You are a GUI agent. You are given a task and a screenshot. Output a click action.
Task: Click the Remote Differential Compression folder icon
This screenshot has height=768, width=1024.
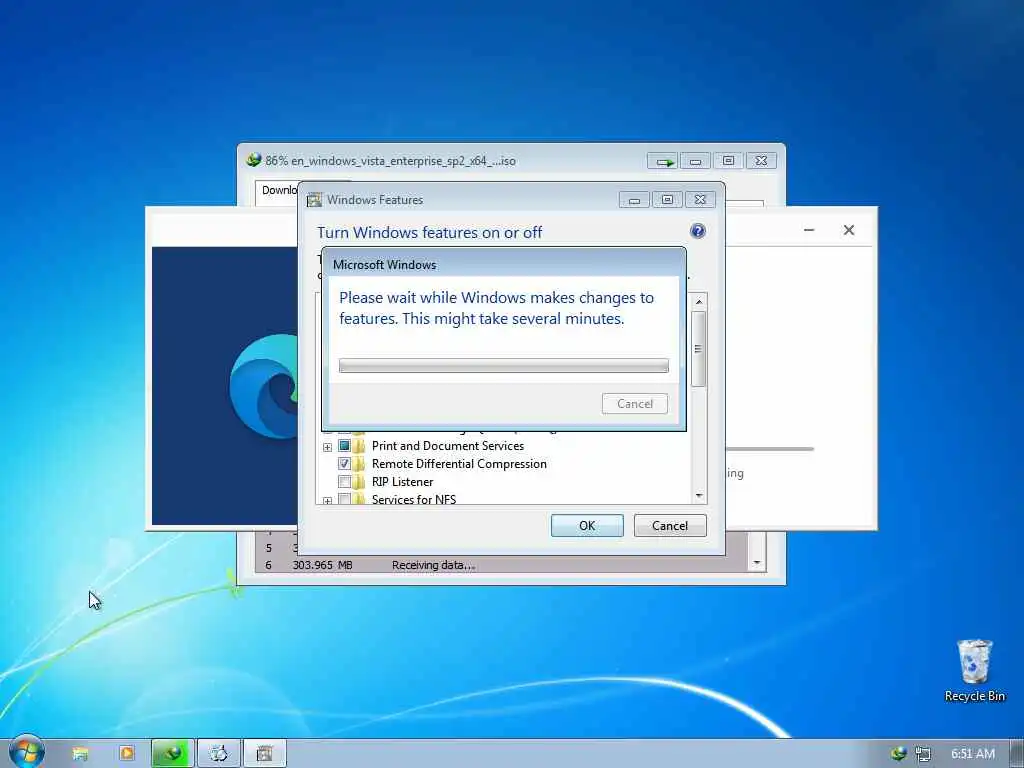click(359, 464)
